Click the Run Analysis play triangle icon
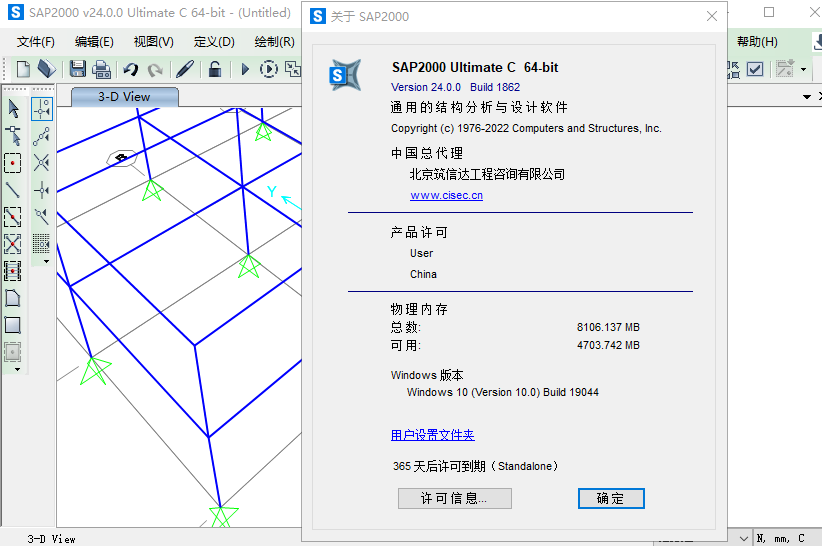The height and width of the screenshot is (546, 822). pos(245,69)
